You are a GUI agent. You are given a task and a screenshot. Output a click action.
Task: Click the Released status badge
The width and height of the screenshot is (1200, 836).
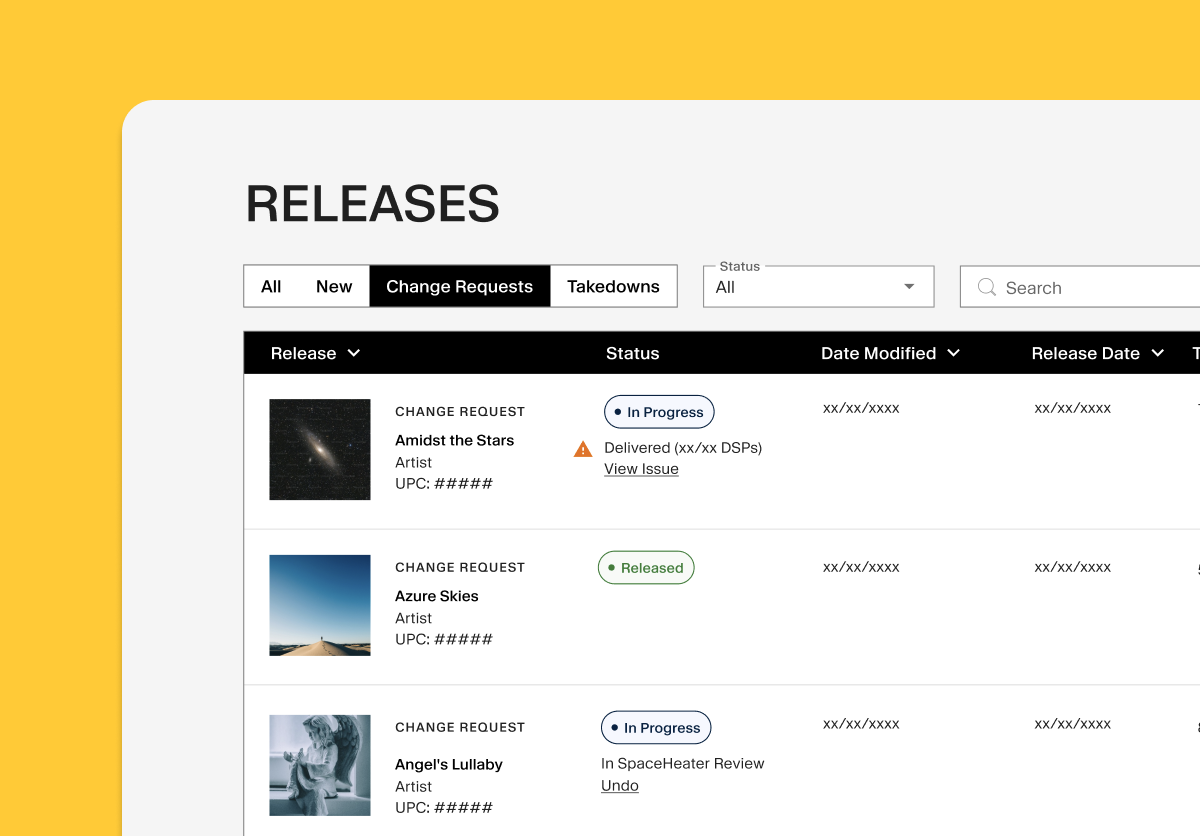(x=646, y=568)
